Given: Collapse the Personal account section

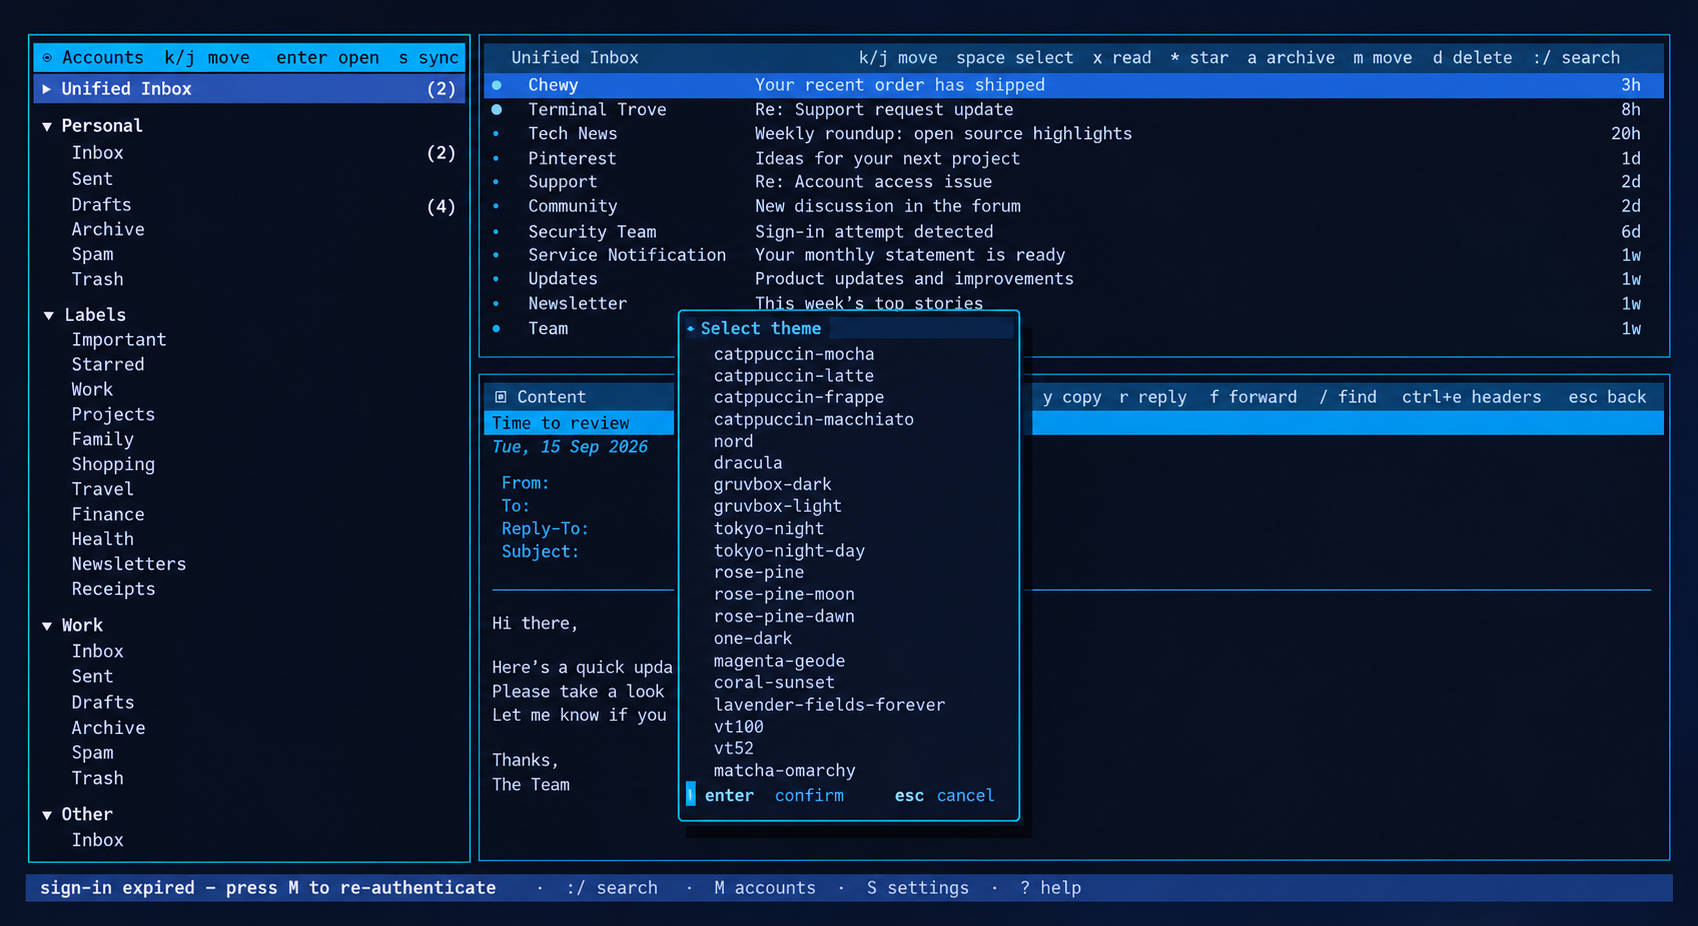Looking at the screenshot, I should click(47, 126).
